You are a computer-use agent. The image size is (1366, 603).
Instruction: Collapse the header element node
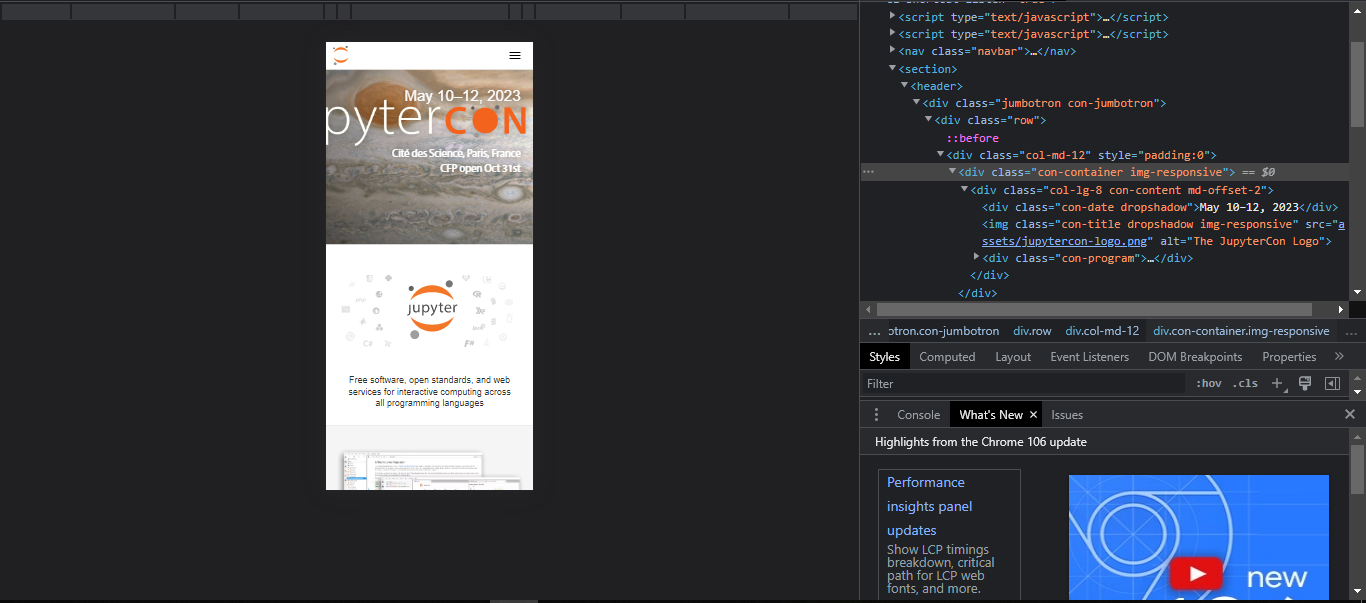905,86
